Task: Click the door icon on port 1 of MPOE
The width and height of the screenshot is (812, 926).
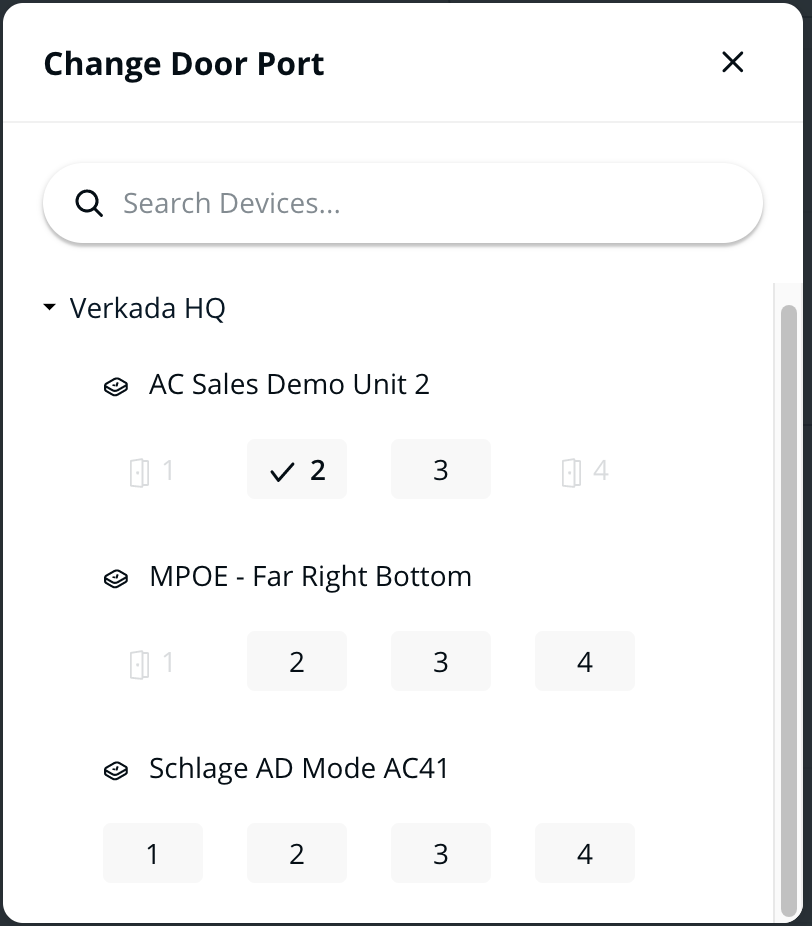Action: point(140,663)
